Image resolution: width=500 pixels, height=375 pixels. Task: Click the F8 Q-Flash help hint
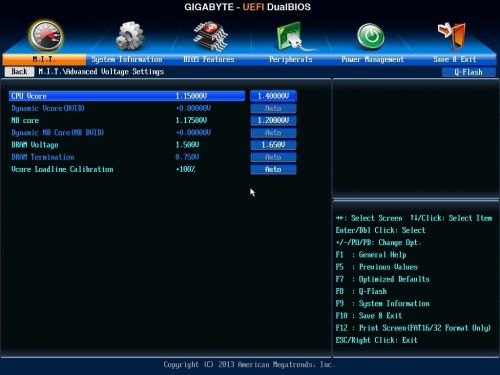(x=361, y=291)
